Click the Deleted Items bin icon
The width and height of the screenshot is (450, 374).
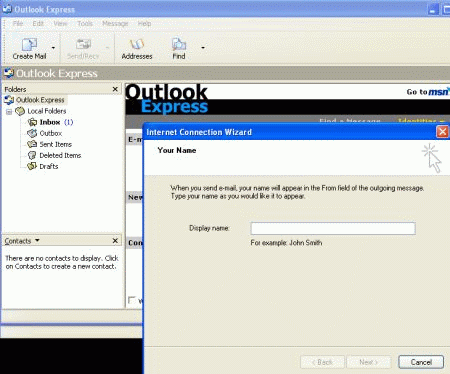point(32,155)
